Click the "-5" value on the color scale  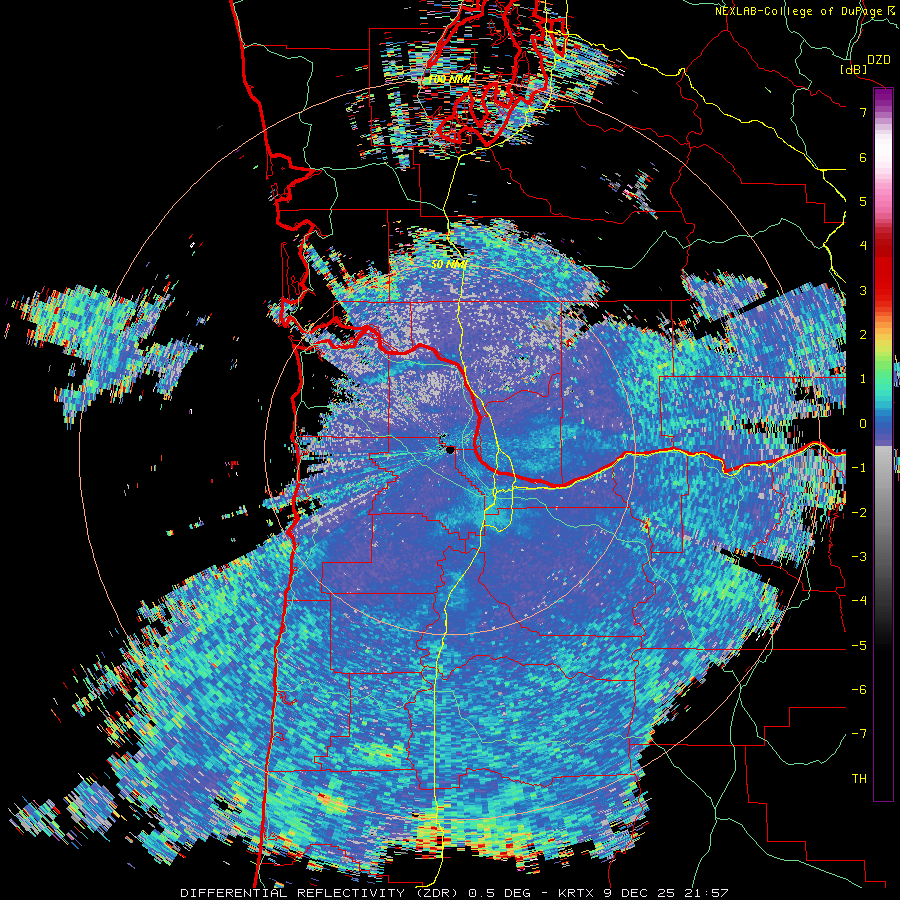[x=859, y=646]
